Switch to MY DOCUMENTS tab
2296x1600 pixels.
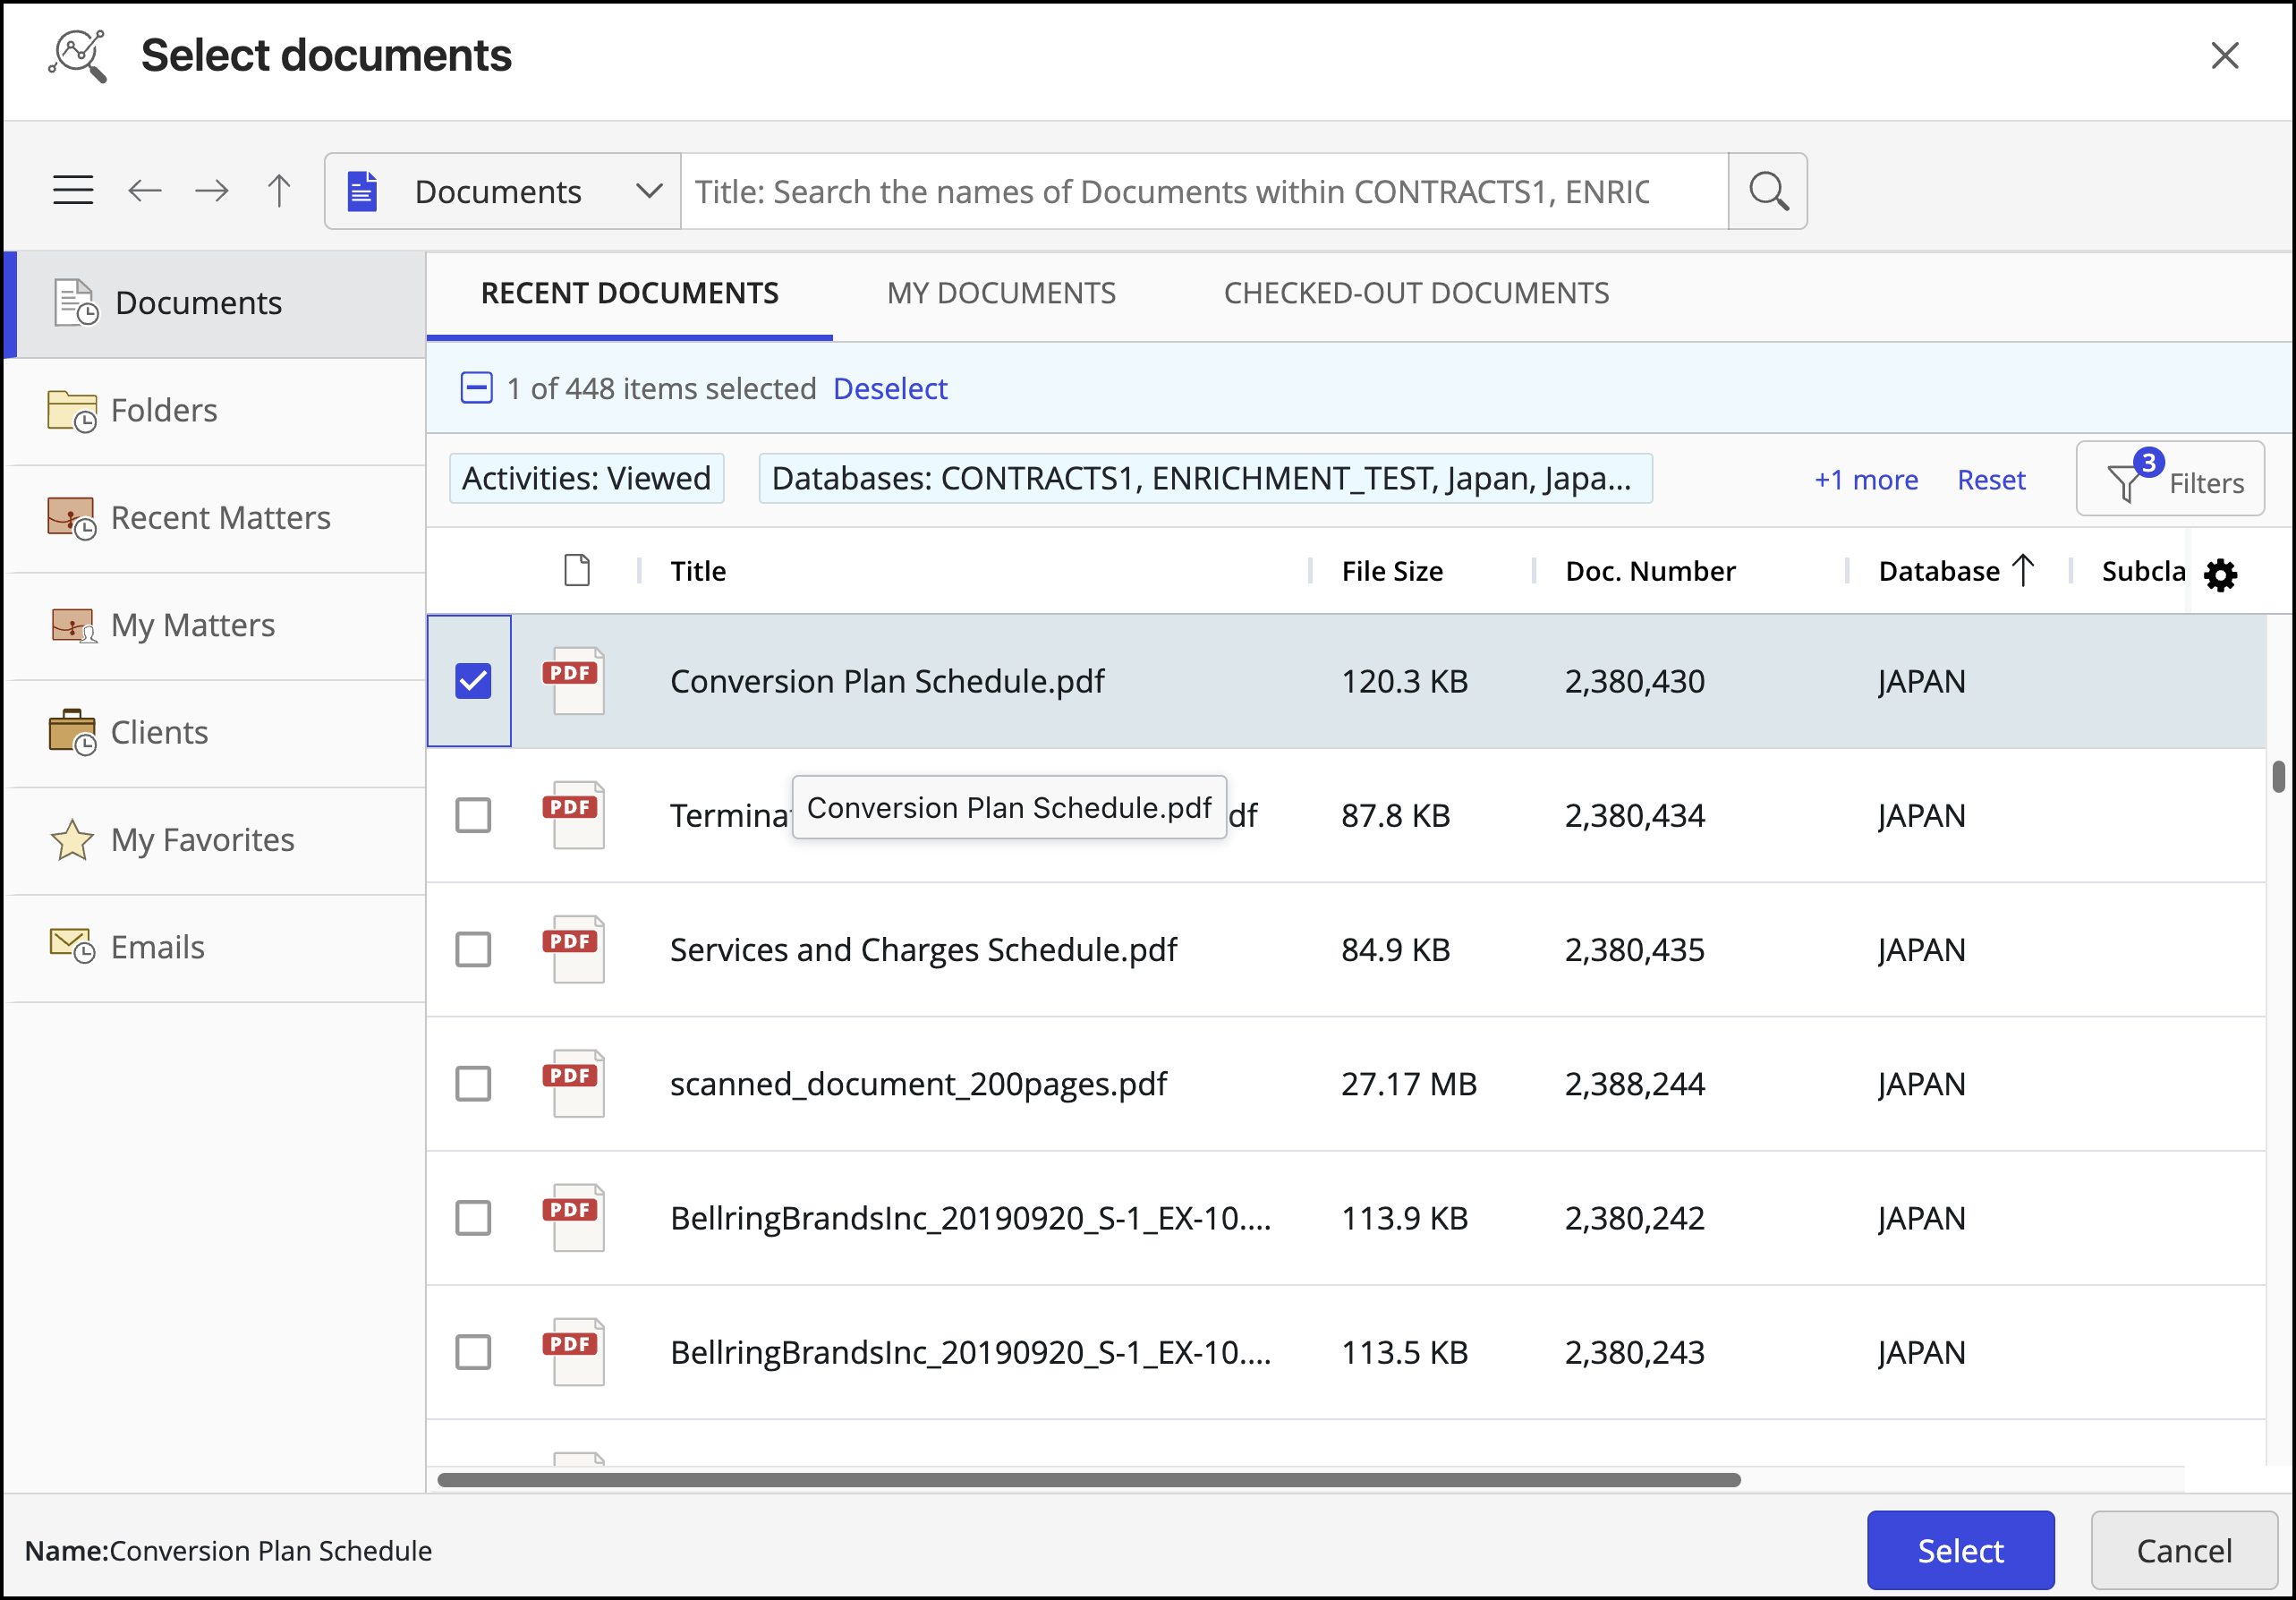1000,293
